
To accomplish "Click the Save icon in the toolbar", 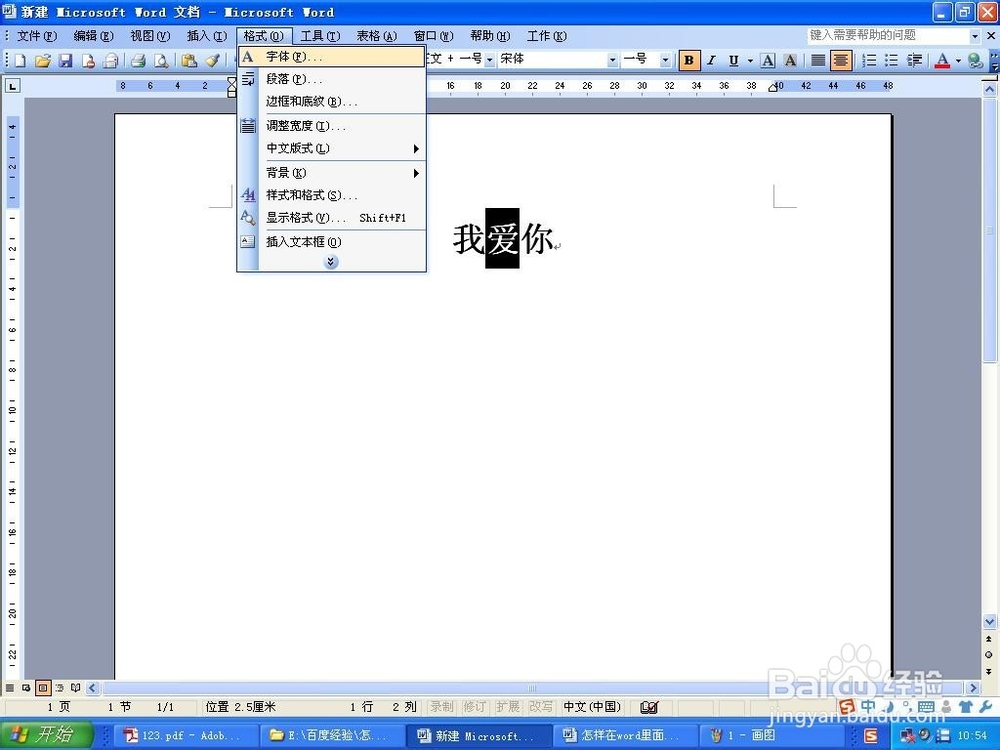I will click(x=66, y=60).
